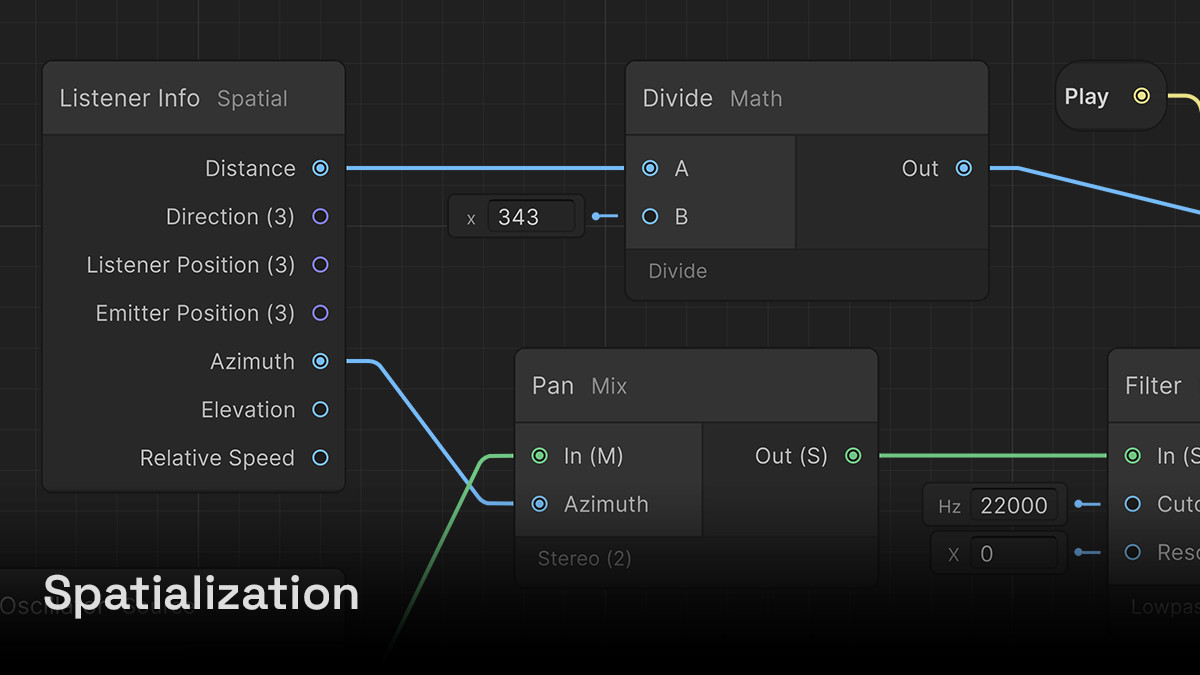Click the Distance output port on Listener Info
The height and width of the screenshot is (675, 1200).
(x=320, y=168)
